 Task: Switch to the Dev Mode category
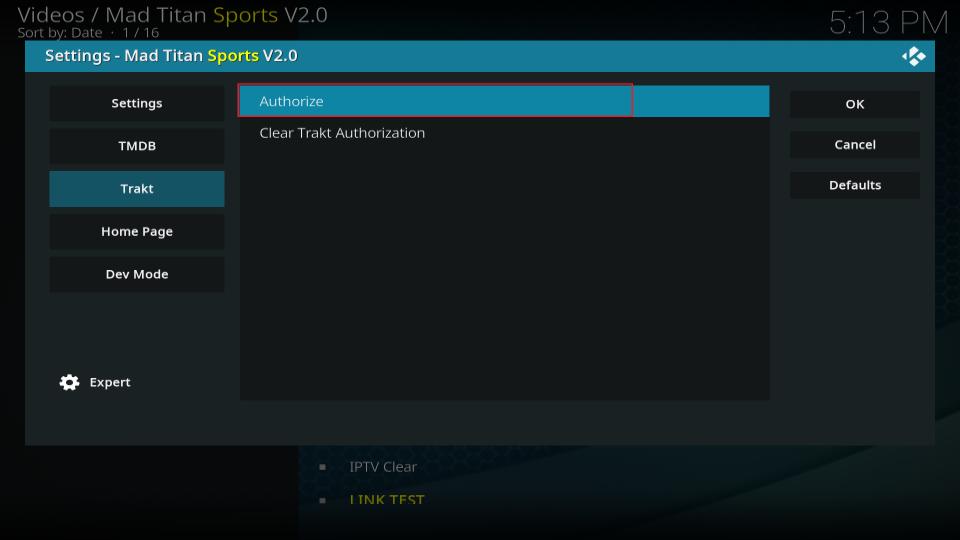[137, 274]
